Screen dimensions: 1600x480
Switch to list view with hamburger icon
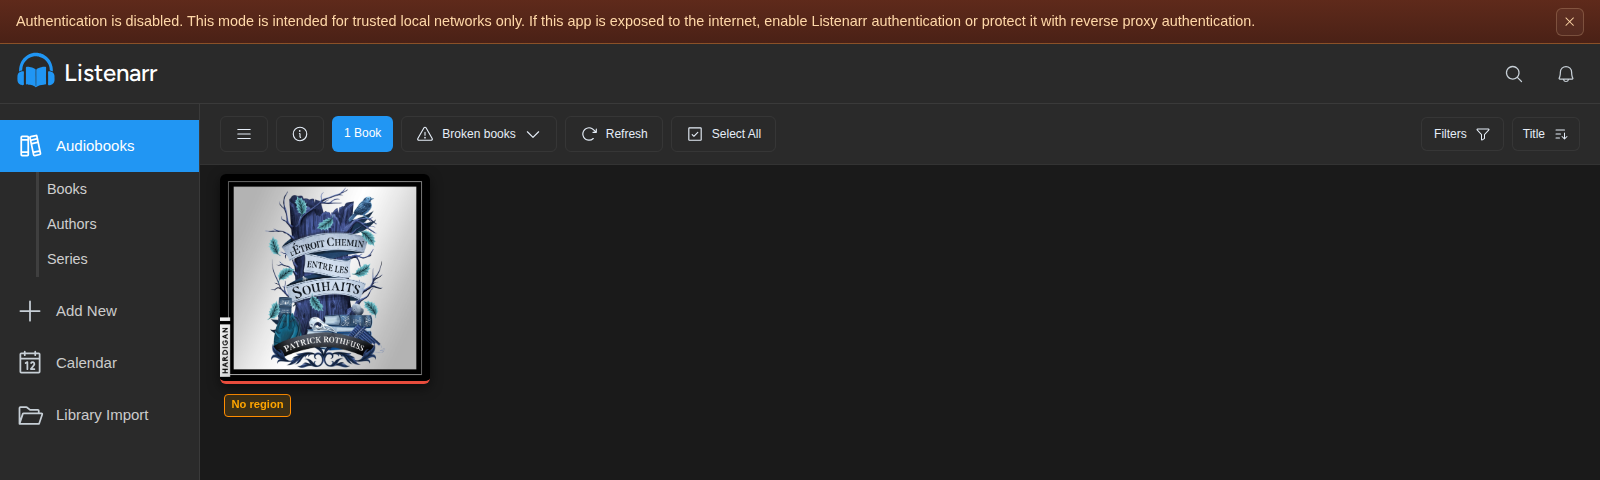244,134
